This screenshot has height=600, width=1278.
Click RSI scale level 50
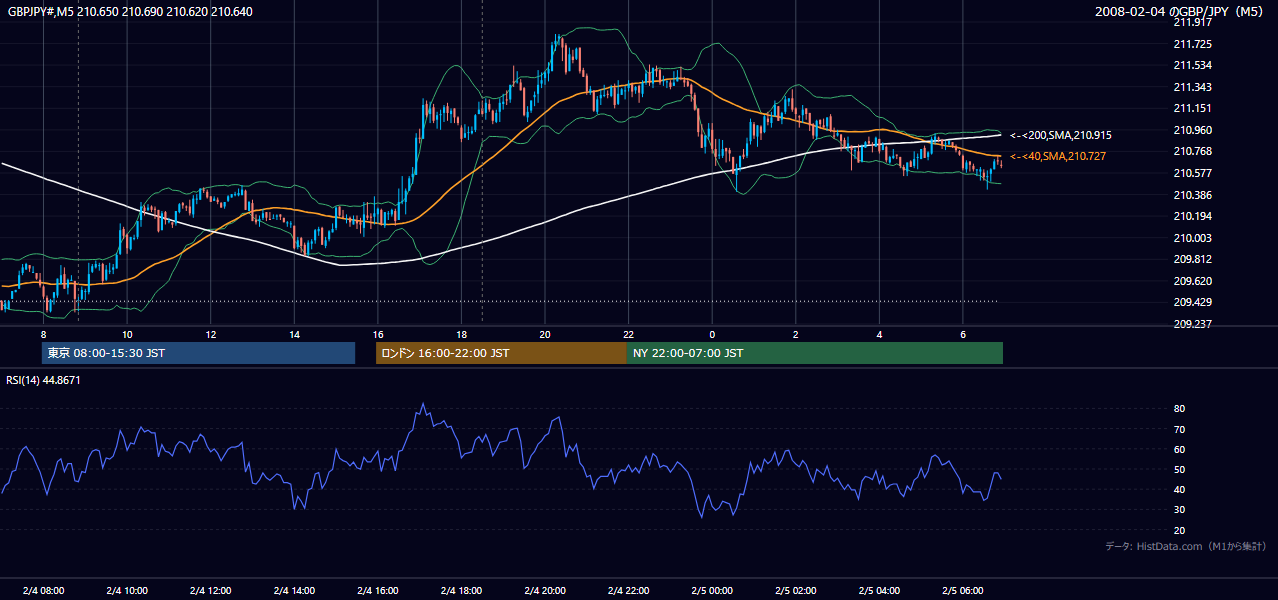tap(1179, 469)
